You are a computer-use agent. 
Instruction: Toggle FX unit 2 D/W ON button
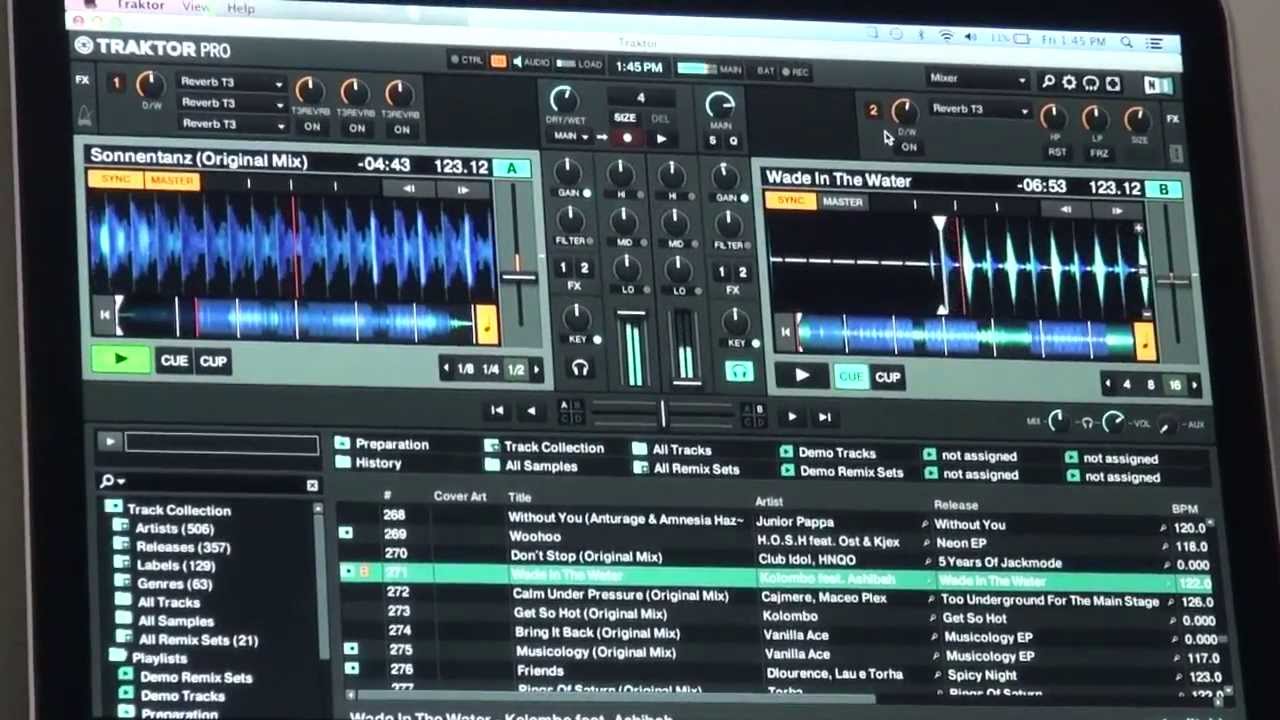(x=909, y=147)
